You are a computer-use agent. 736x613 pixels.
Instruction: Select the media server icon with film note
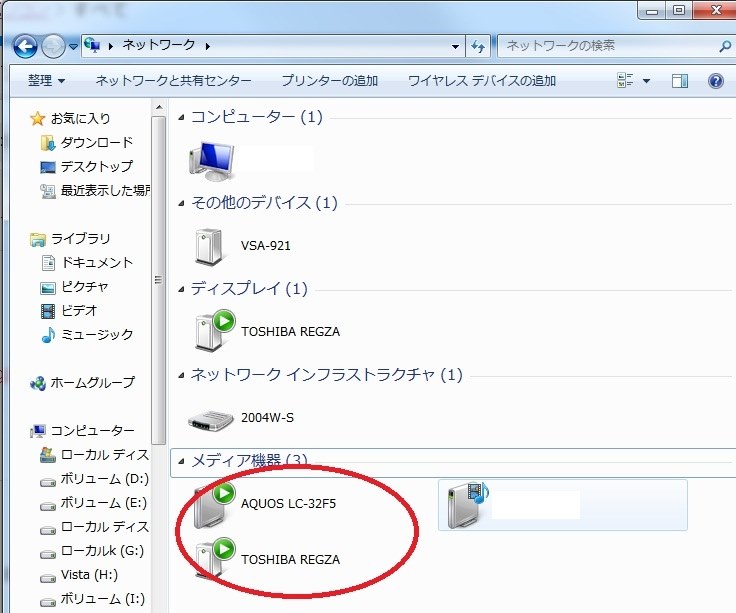tap(468, 505)
